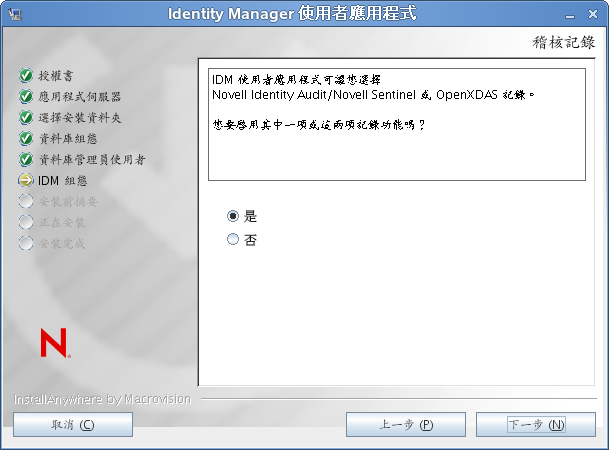Click the checkmark icon next to 應用程式伺服器
Viewport: 609px width, 450px height.
[26, 97]
